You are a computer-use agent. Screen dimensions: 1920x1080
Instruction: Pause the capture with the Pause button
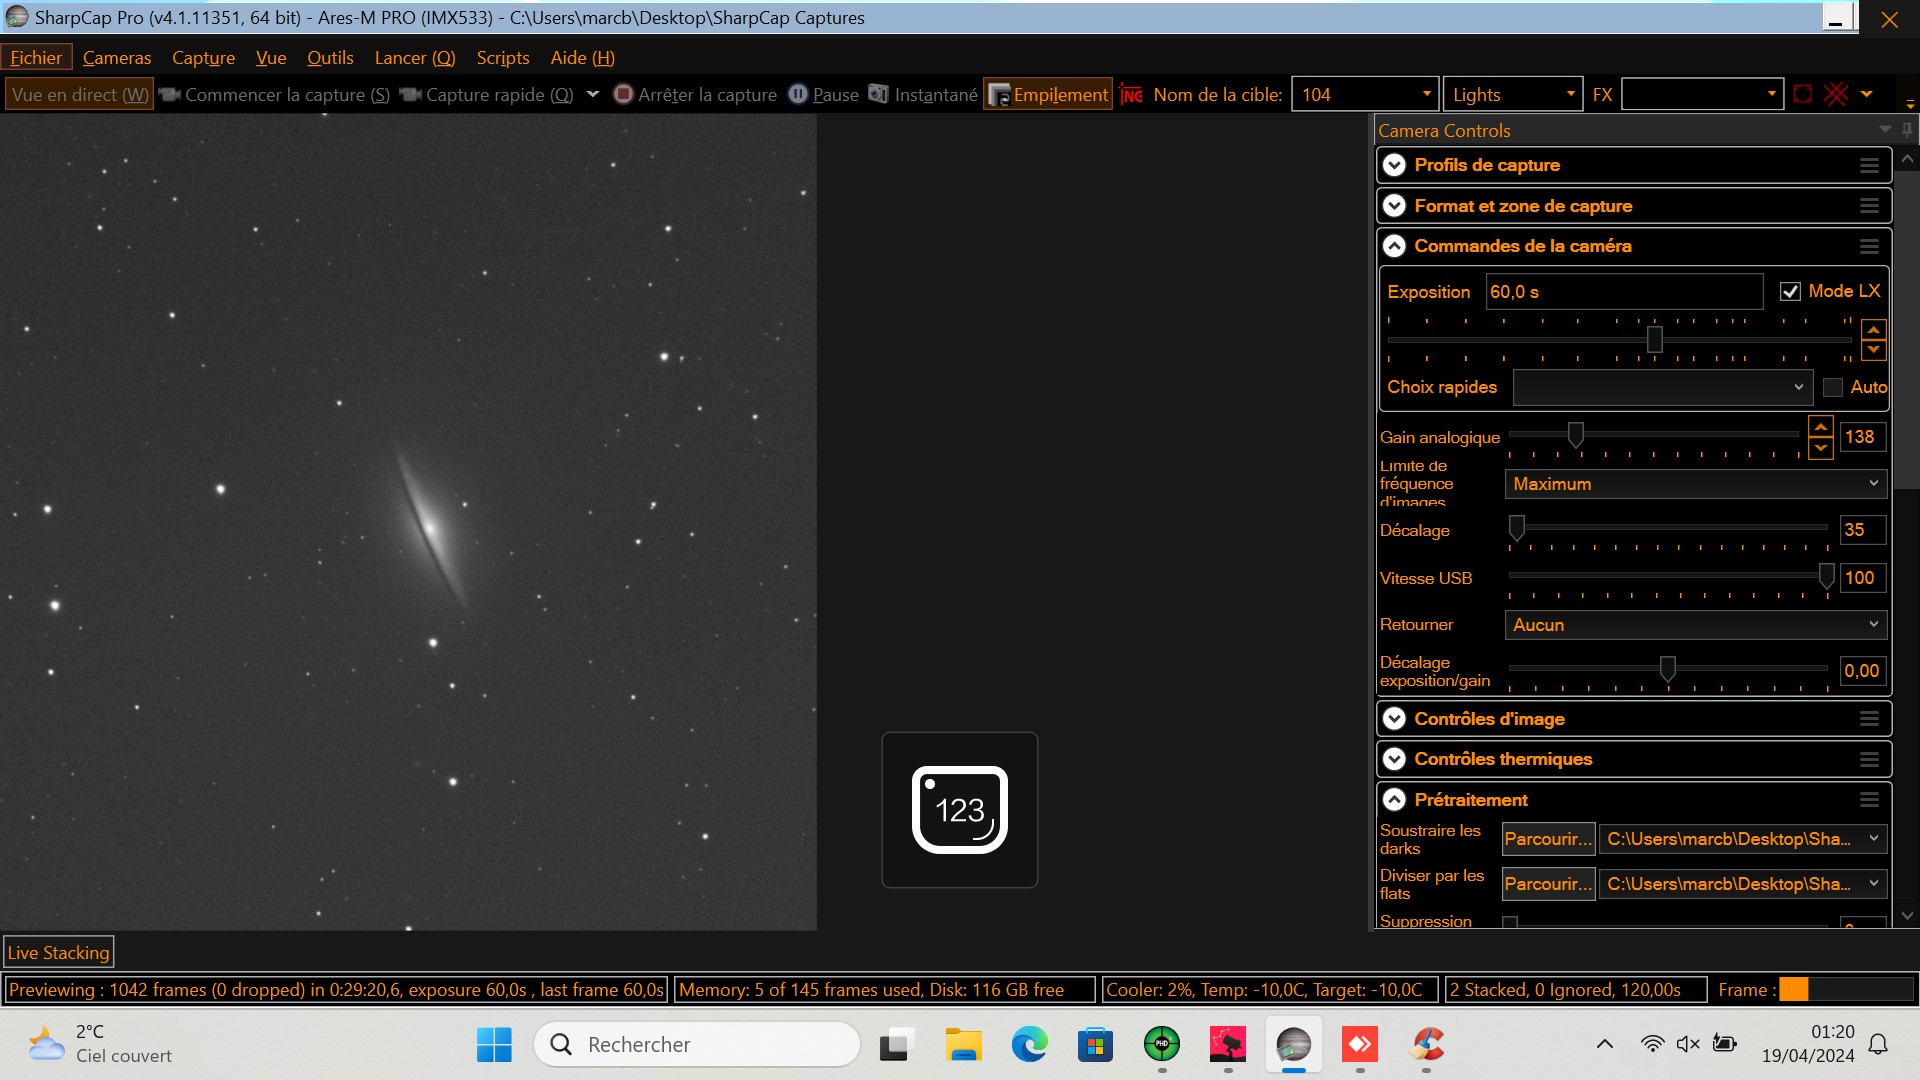[x=823, y=94]
